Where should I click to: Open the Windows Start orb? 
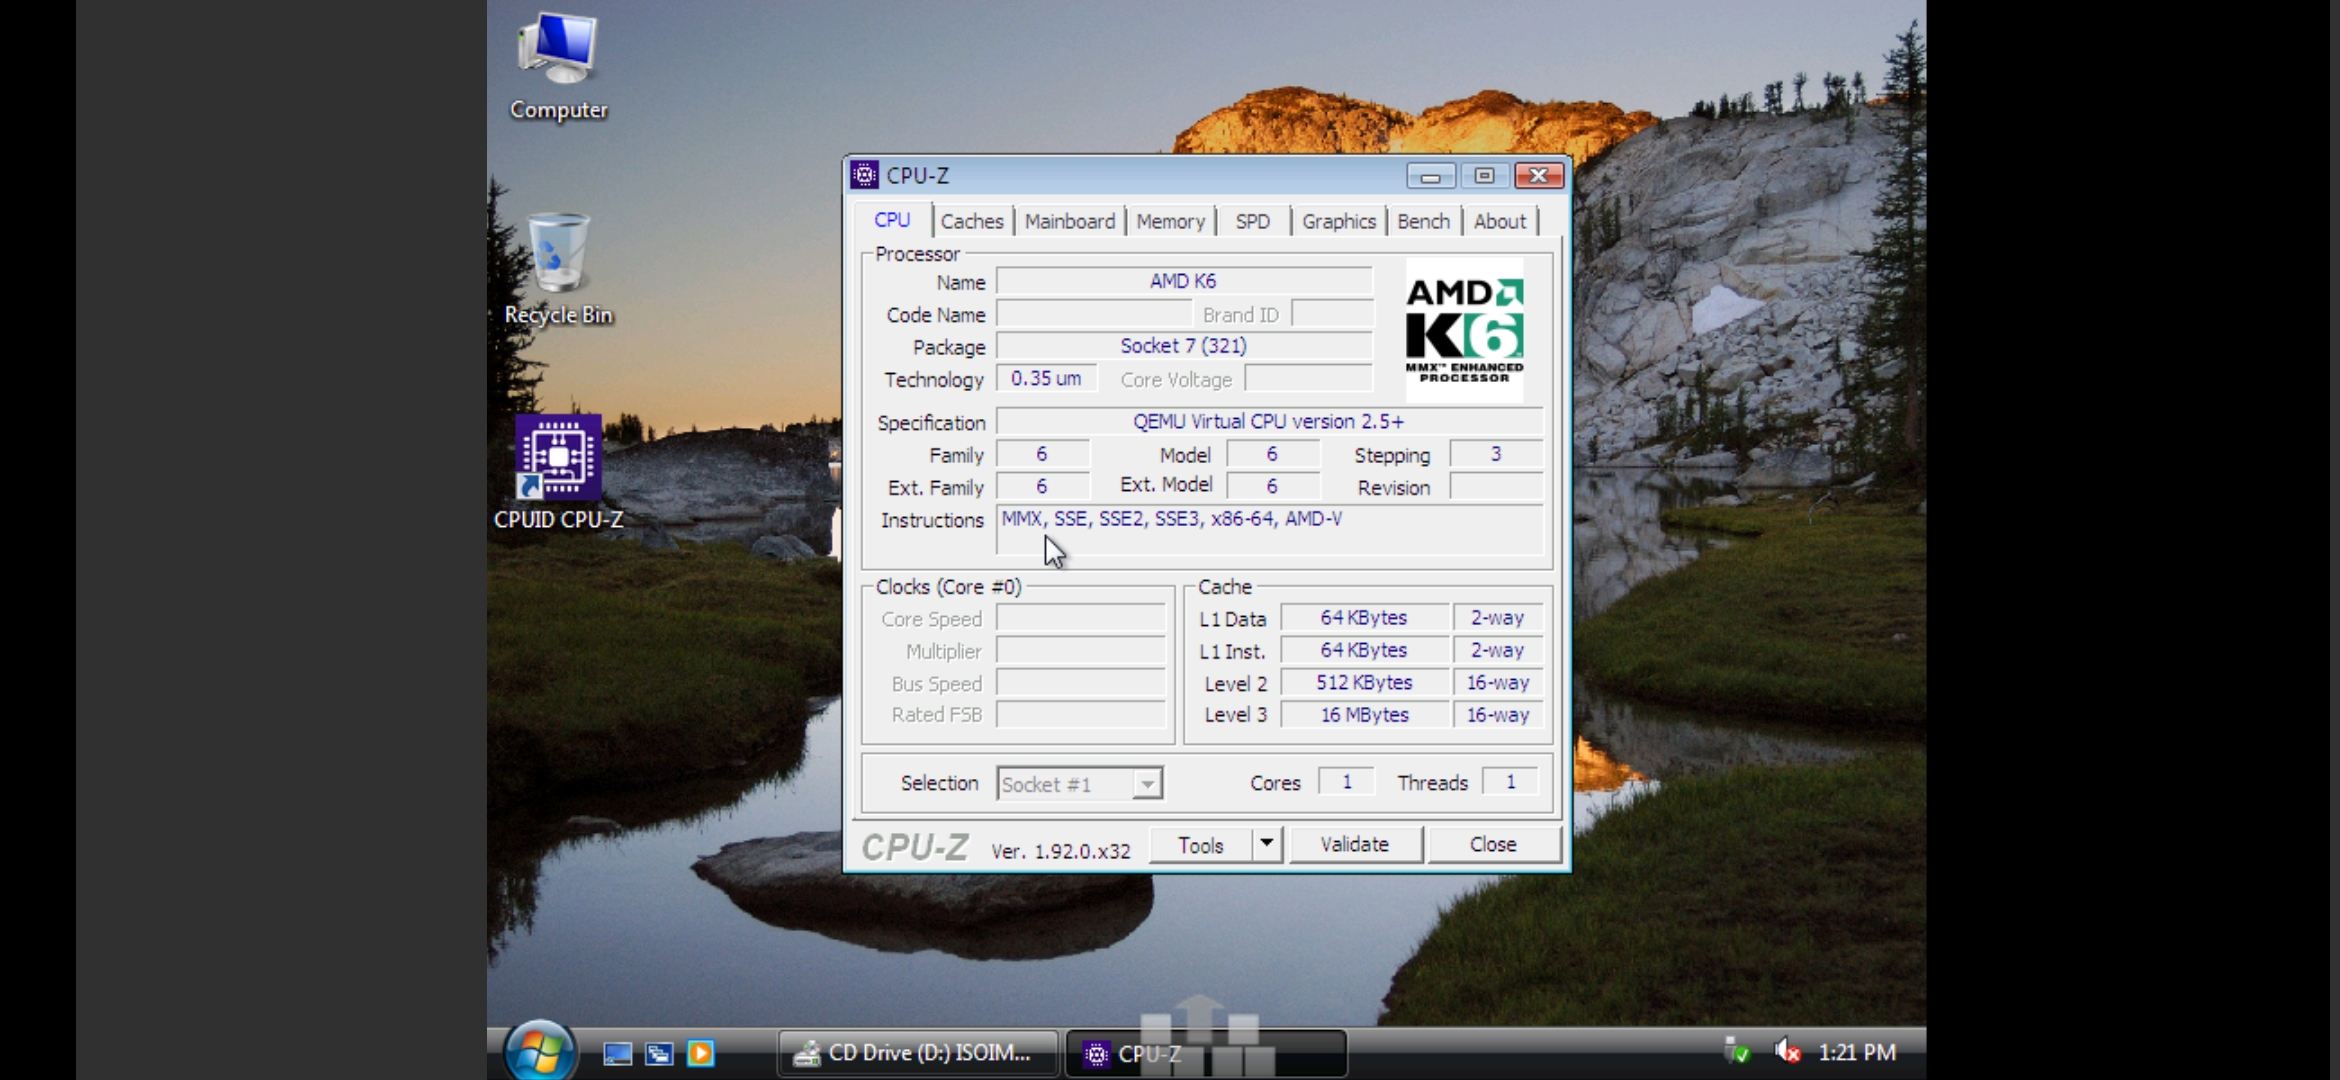click(540, 1052)
